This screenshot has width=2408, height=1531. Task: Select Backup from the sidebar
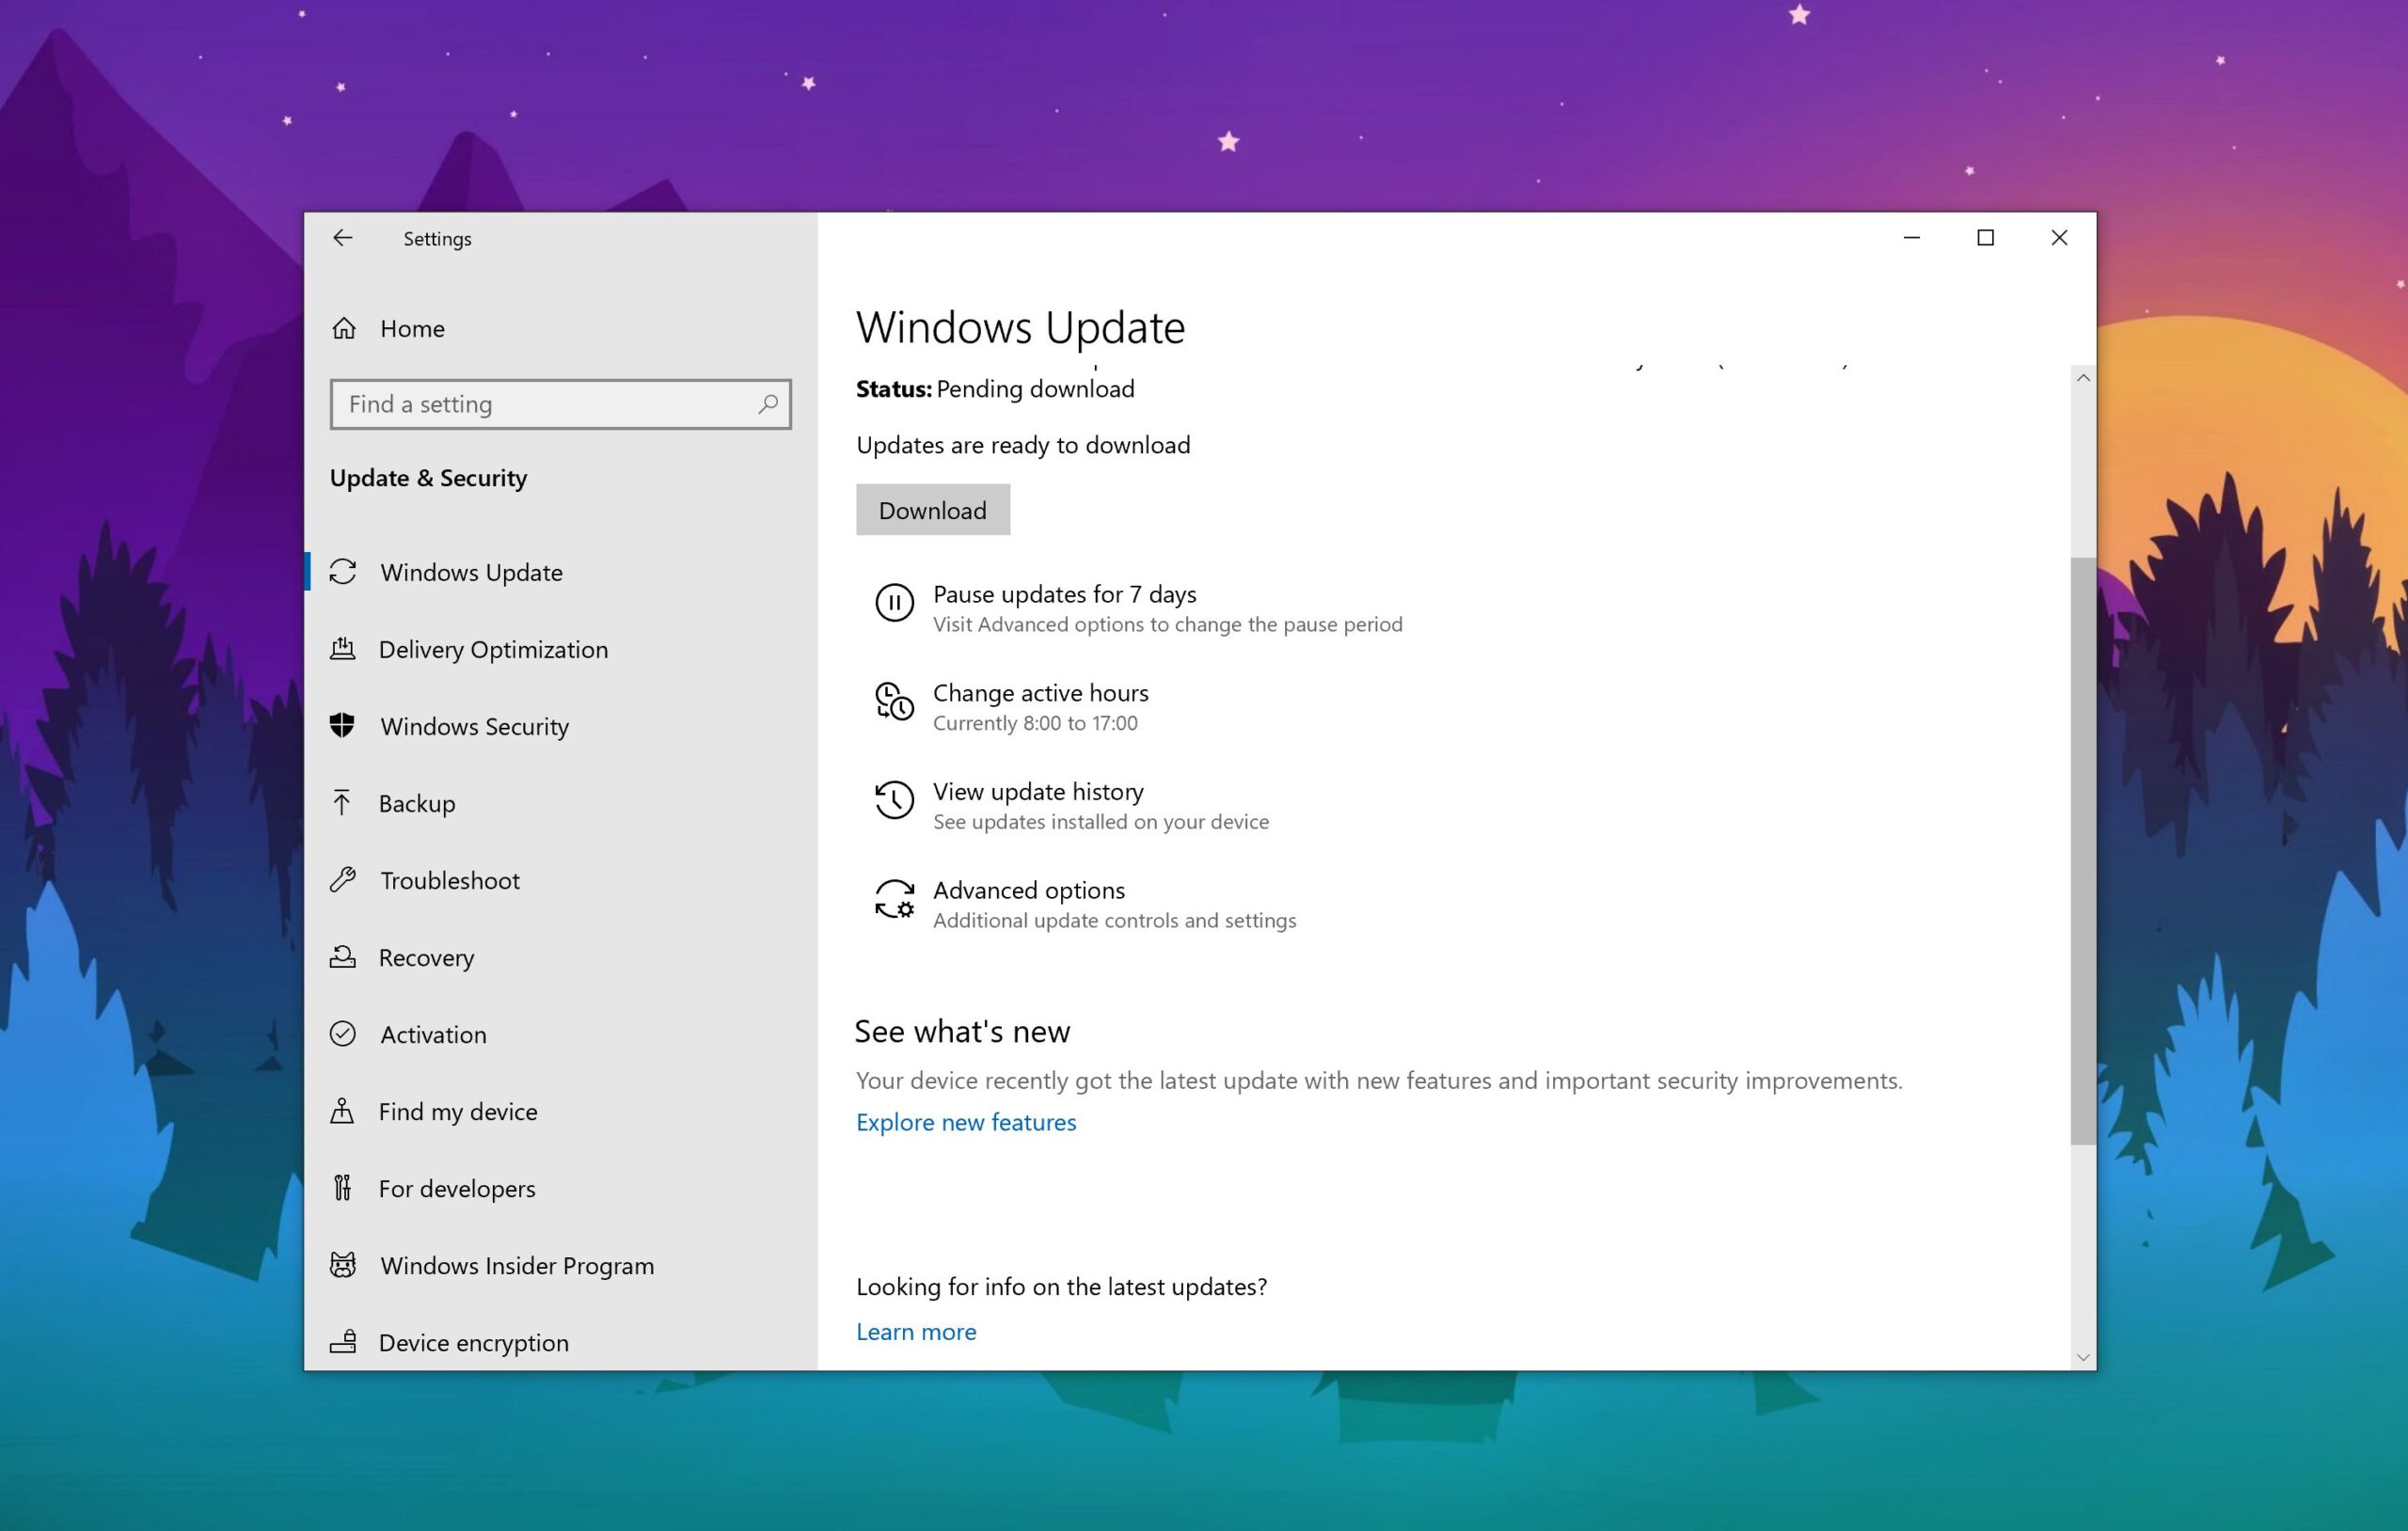[561, 803]
